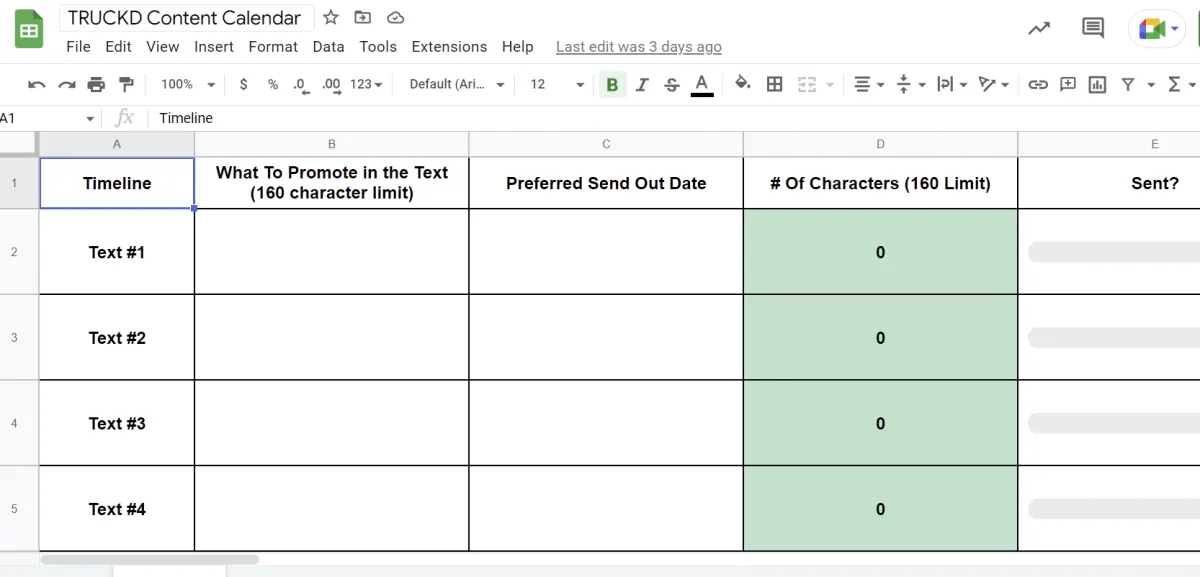The width and height of the screenshot is (1200, 577).
Task: Click the select-all corner box
Action: 19,144
